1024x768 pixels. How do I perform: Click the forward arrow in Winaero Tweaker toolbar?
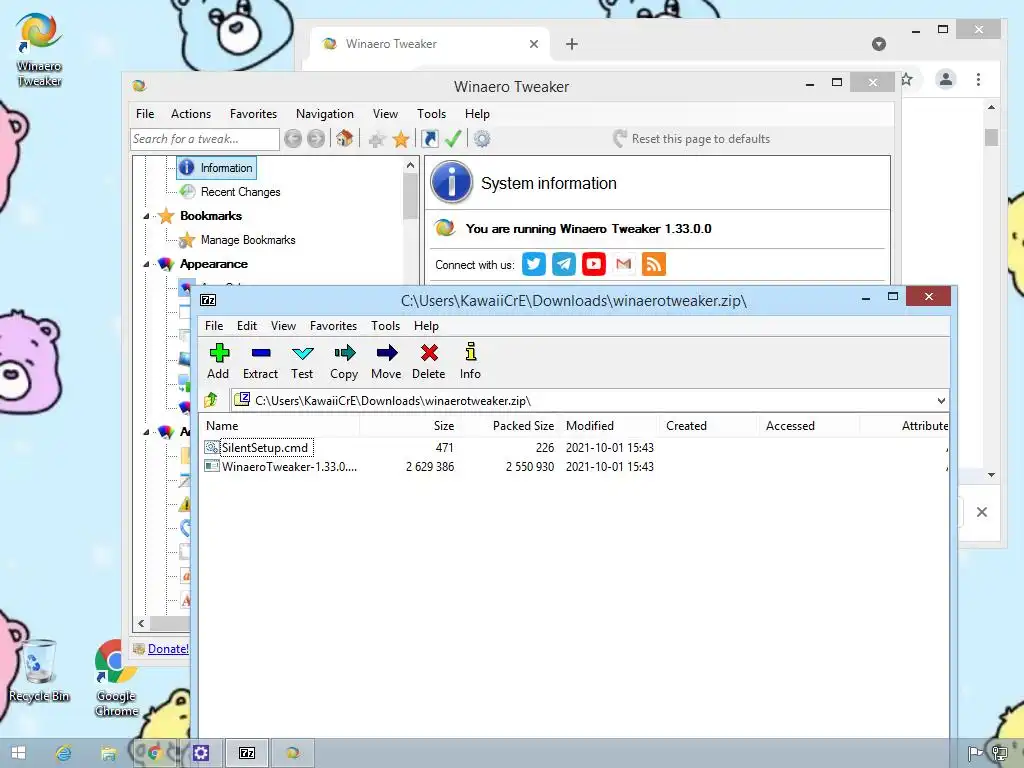(316, 138)
